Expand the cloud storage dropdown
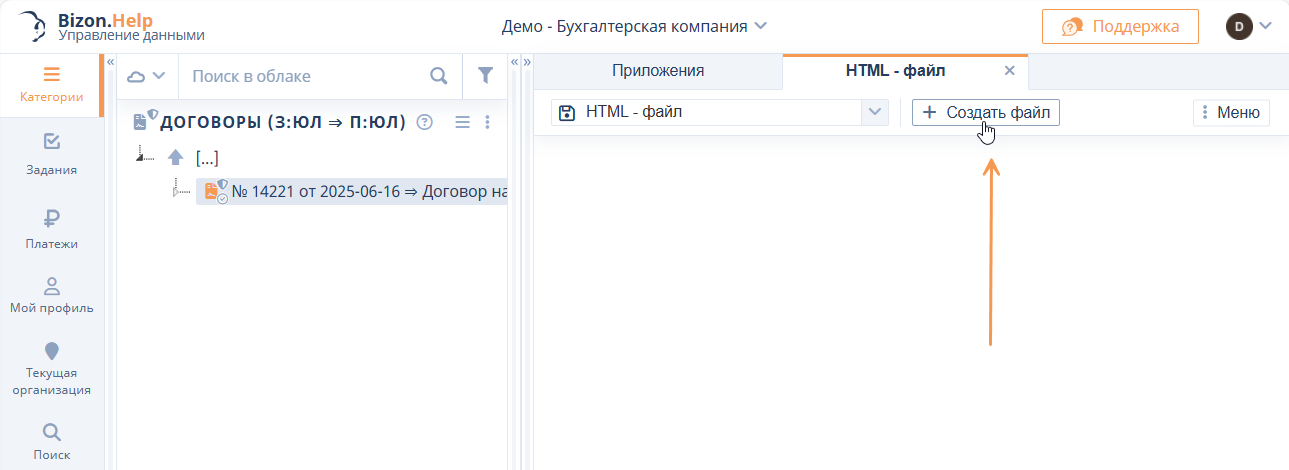The image size is (1289, 470). [146, 76]
